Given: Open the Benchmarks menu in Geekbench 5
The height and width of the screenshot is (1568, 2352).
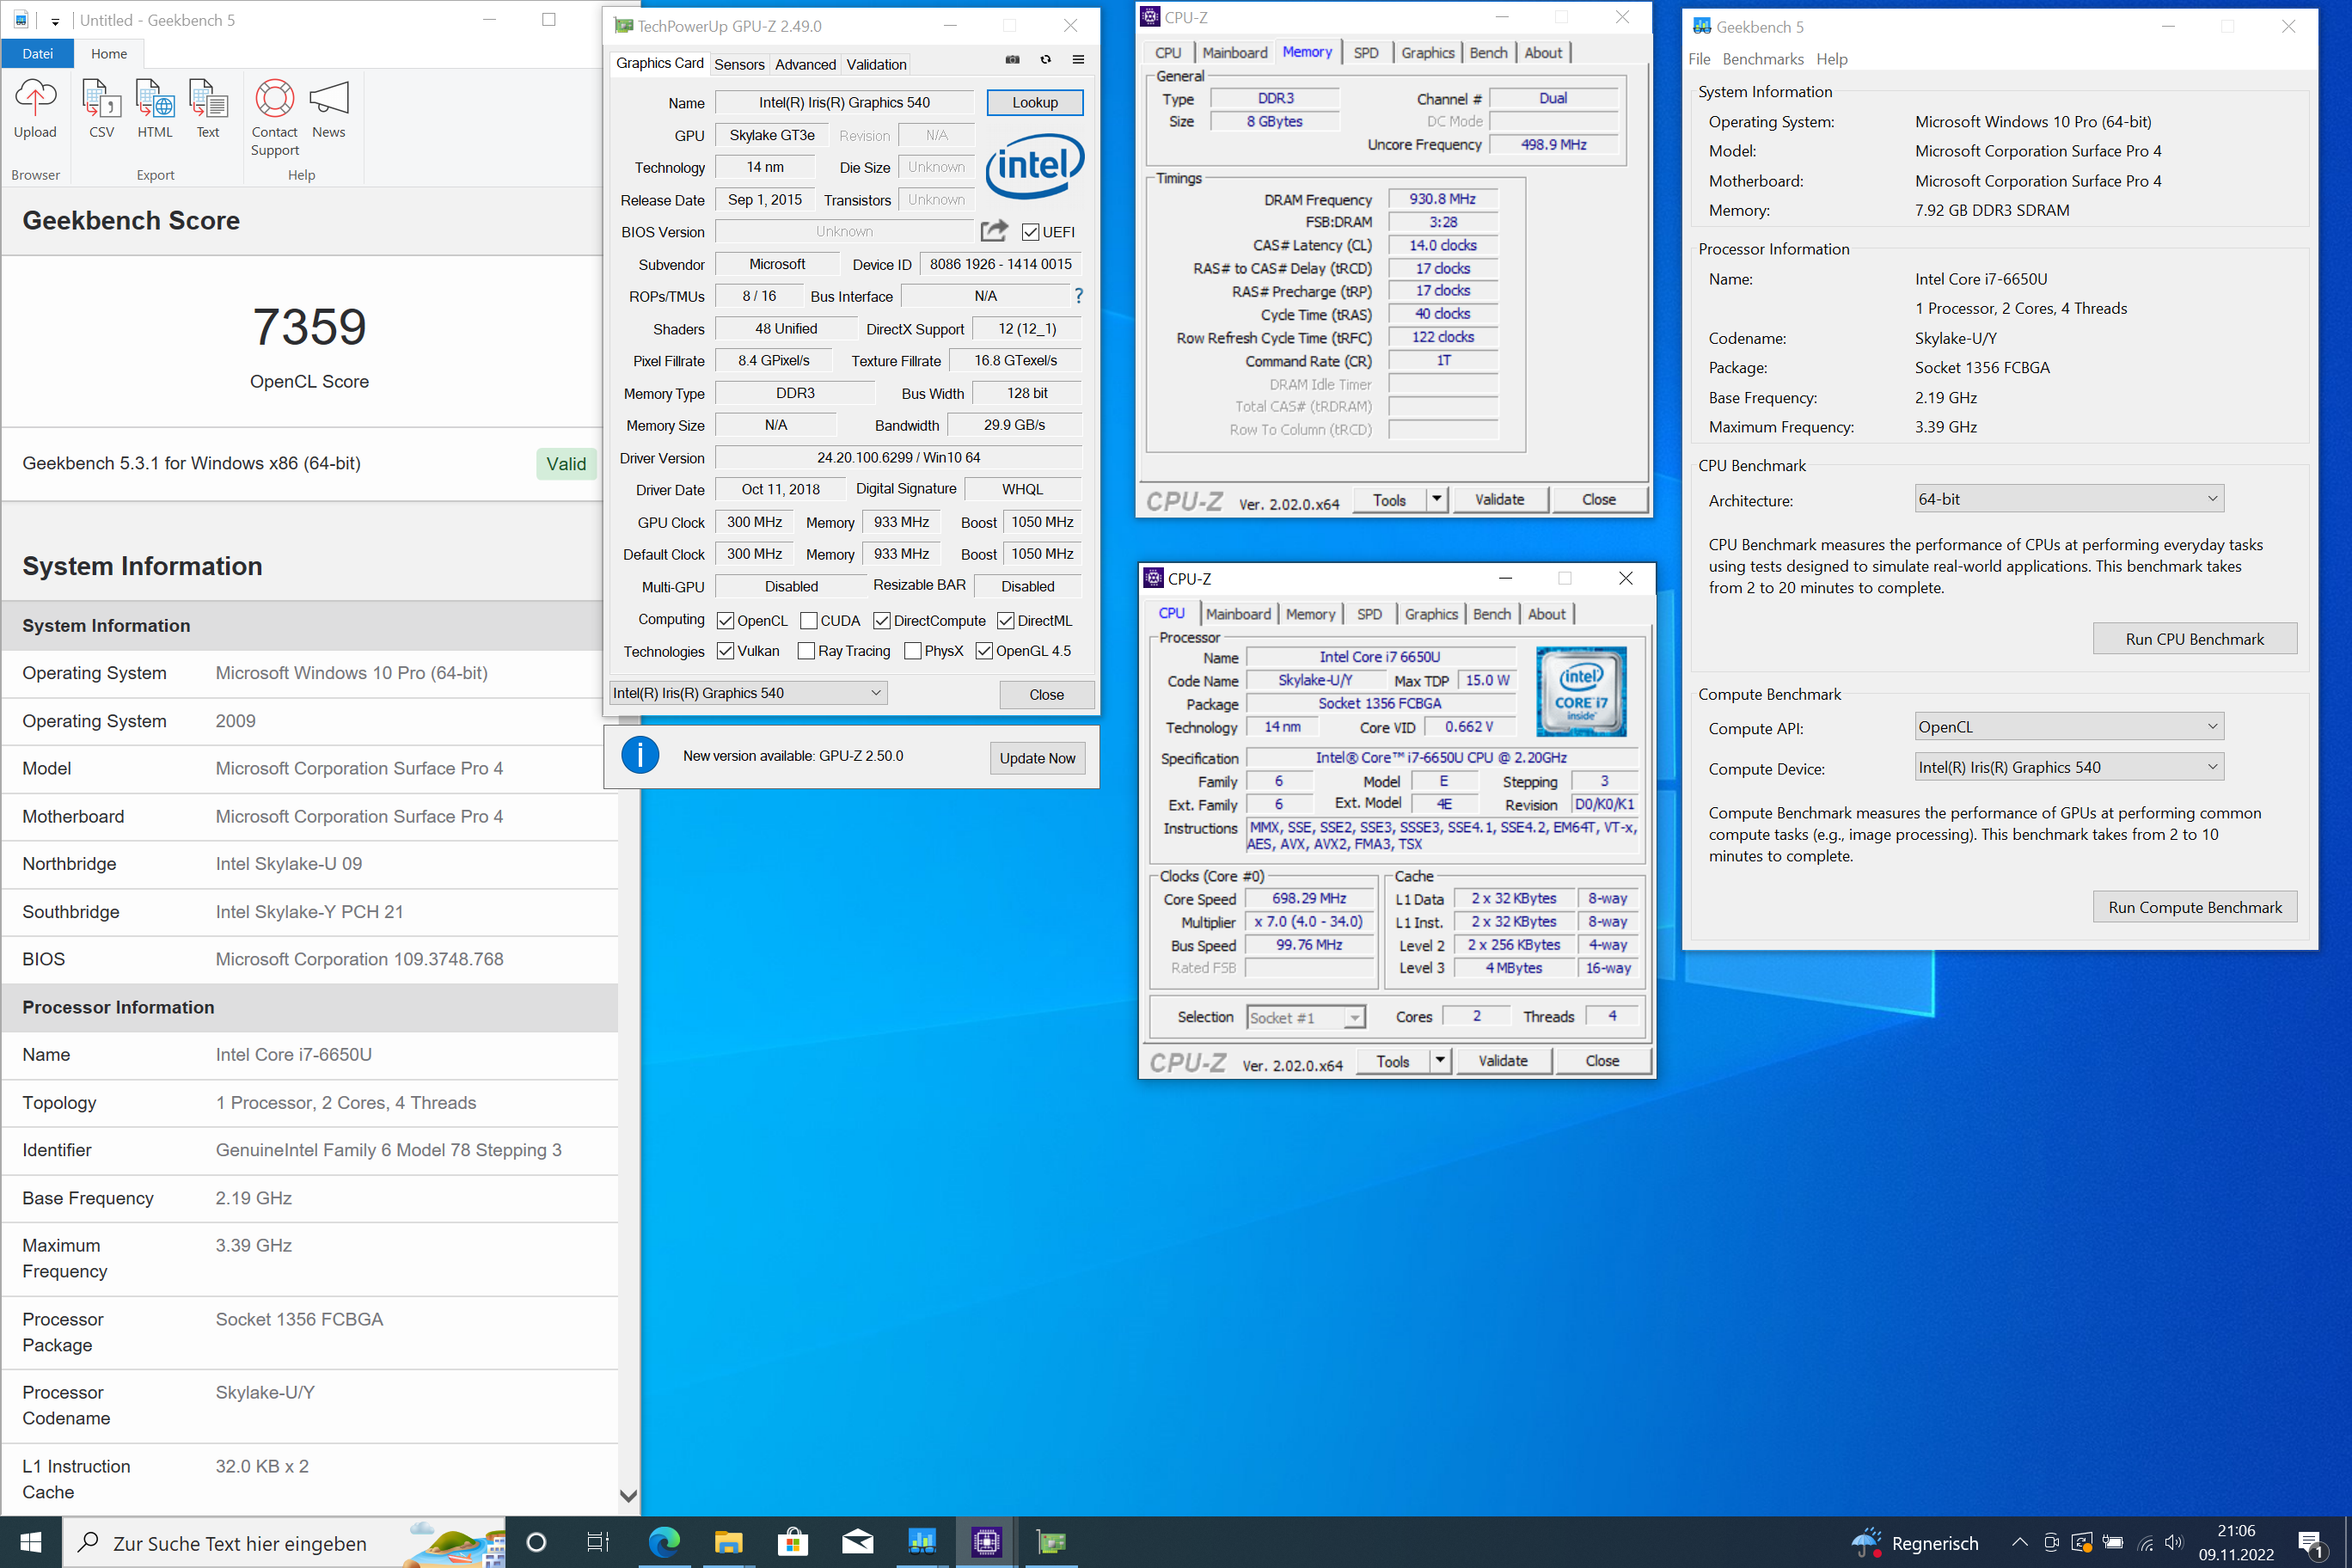Looking at the screenshot, I should [1762, 59].
